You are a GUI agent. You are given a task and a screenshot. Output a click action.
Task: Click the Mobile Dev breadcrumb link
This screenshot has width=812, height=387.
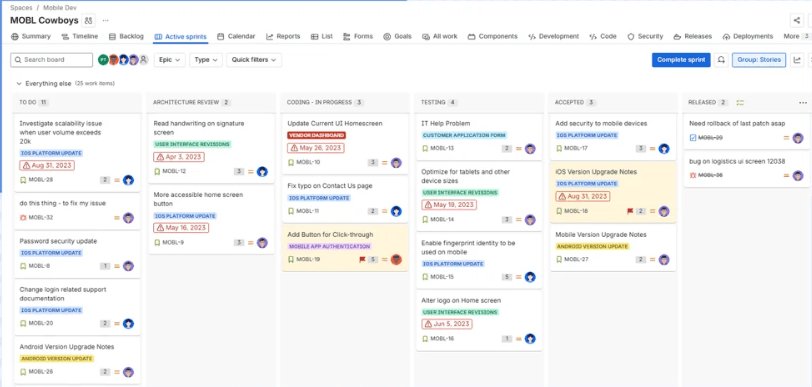pyautogui.click(x=60, y=8)
